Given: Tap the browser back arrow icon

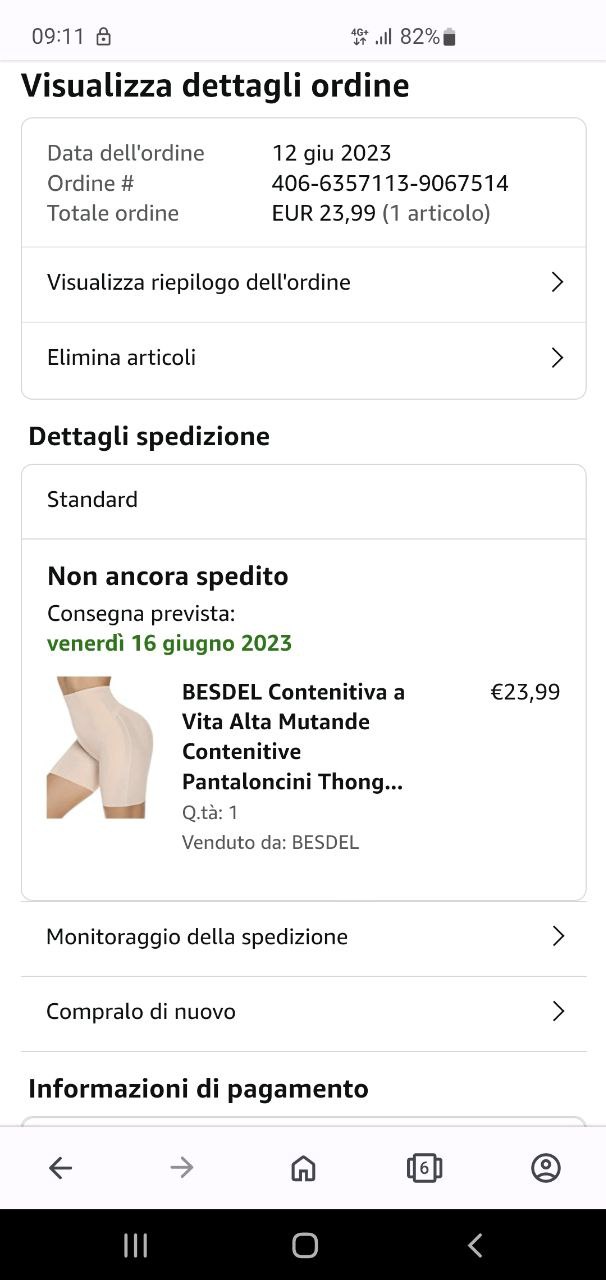Looking at the screenshot, I should point(61,1168).
